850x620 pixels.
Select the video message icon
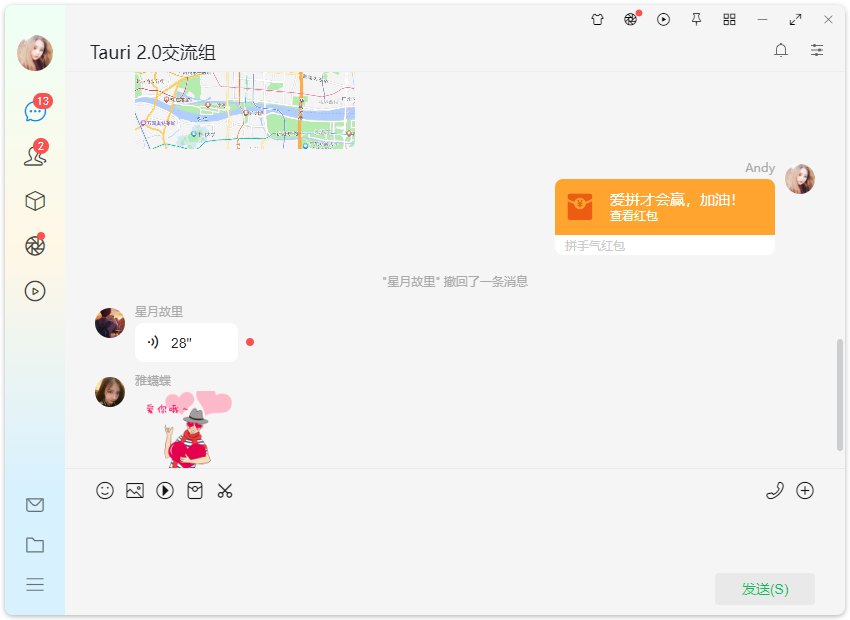coord(165,490)
